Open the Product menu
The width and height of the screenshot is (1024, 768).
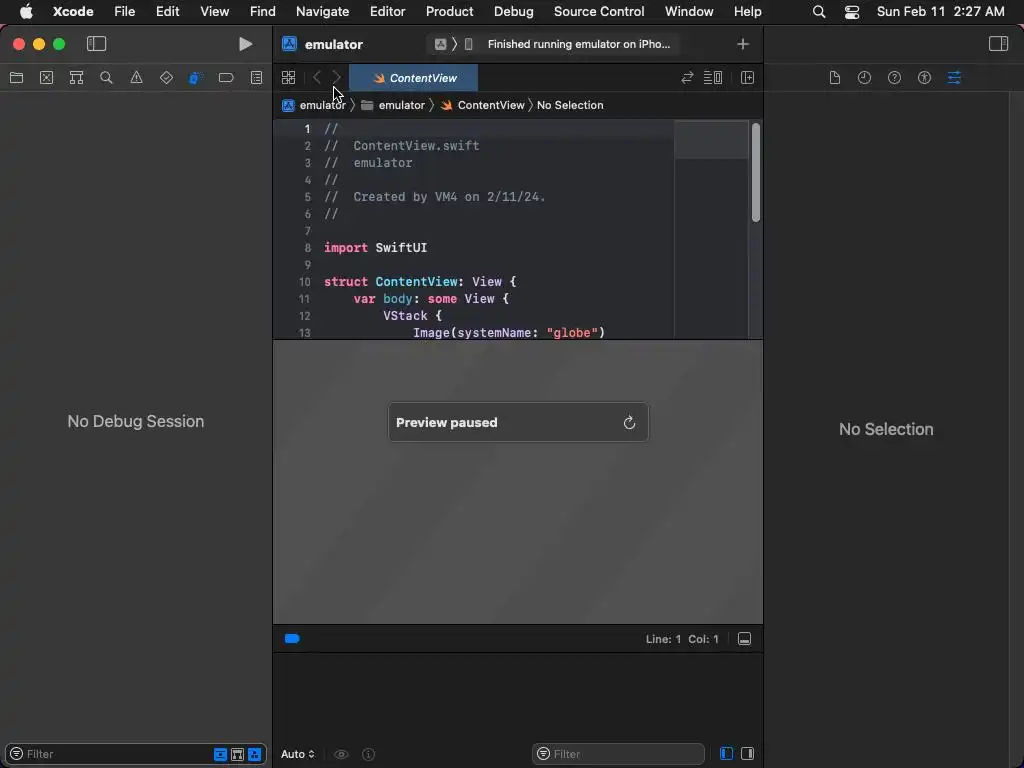coord(449,11)
